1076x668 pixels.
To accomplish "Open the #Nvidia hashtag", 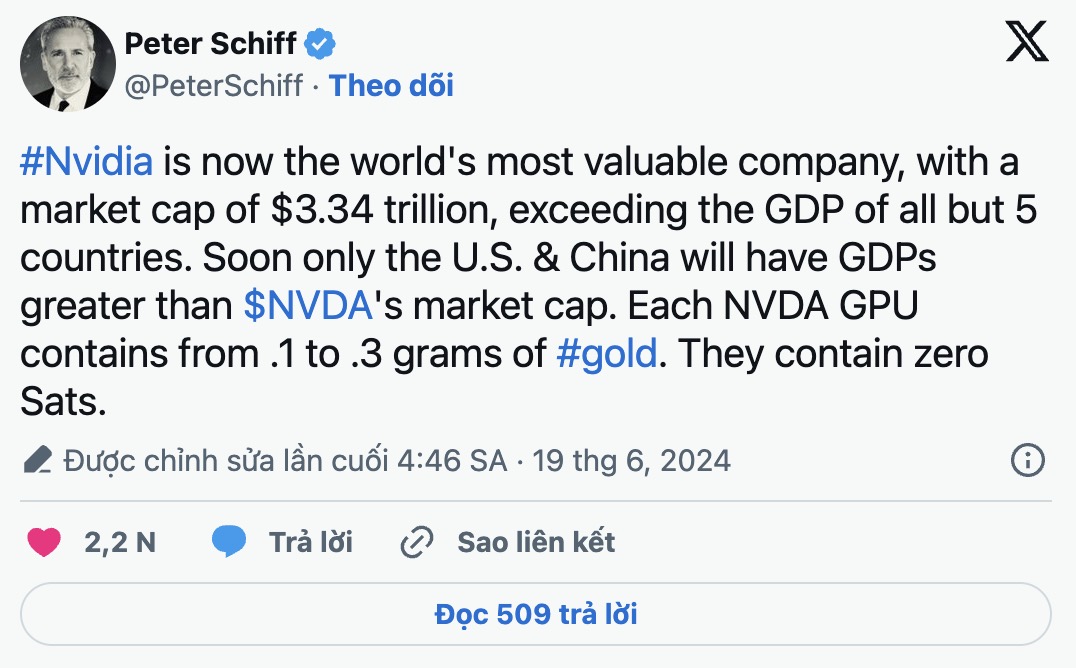I will point(86,162).
